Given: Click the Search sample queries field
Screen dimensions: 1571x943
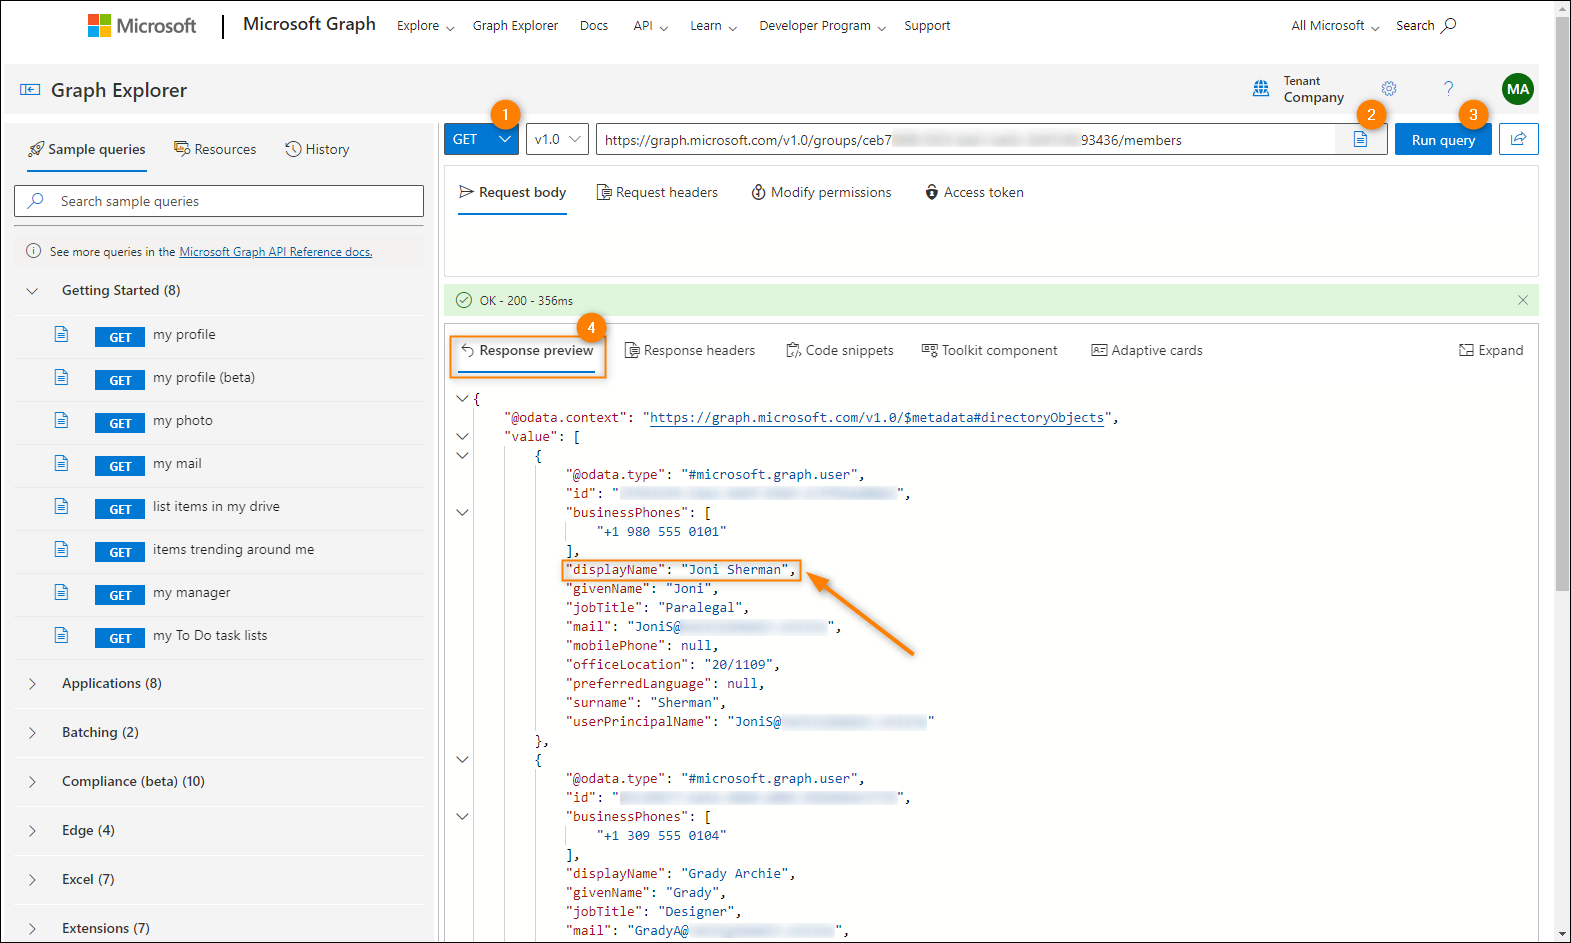Looking at the screenshot, I should coord(219,201).
